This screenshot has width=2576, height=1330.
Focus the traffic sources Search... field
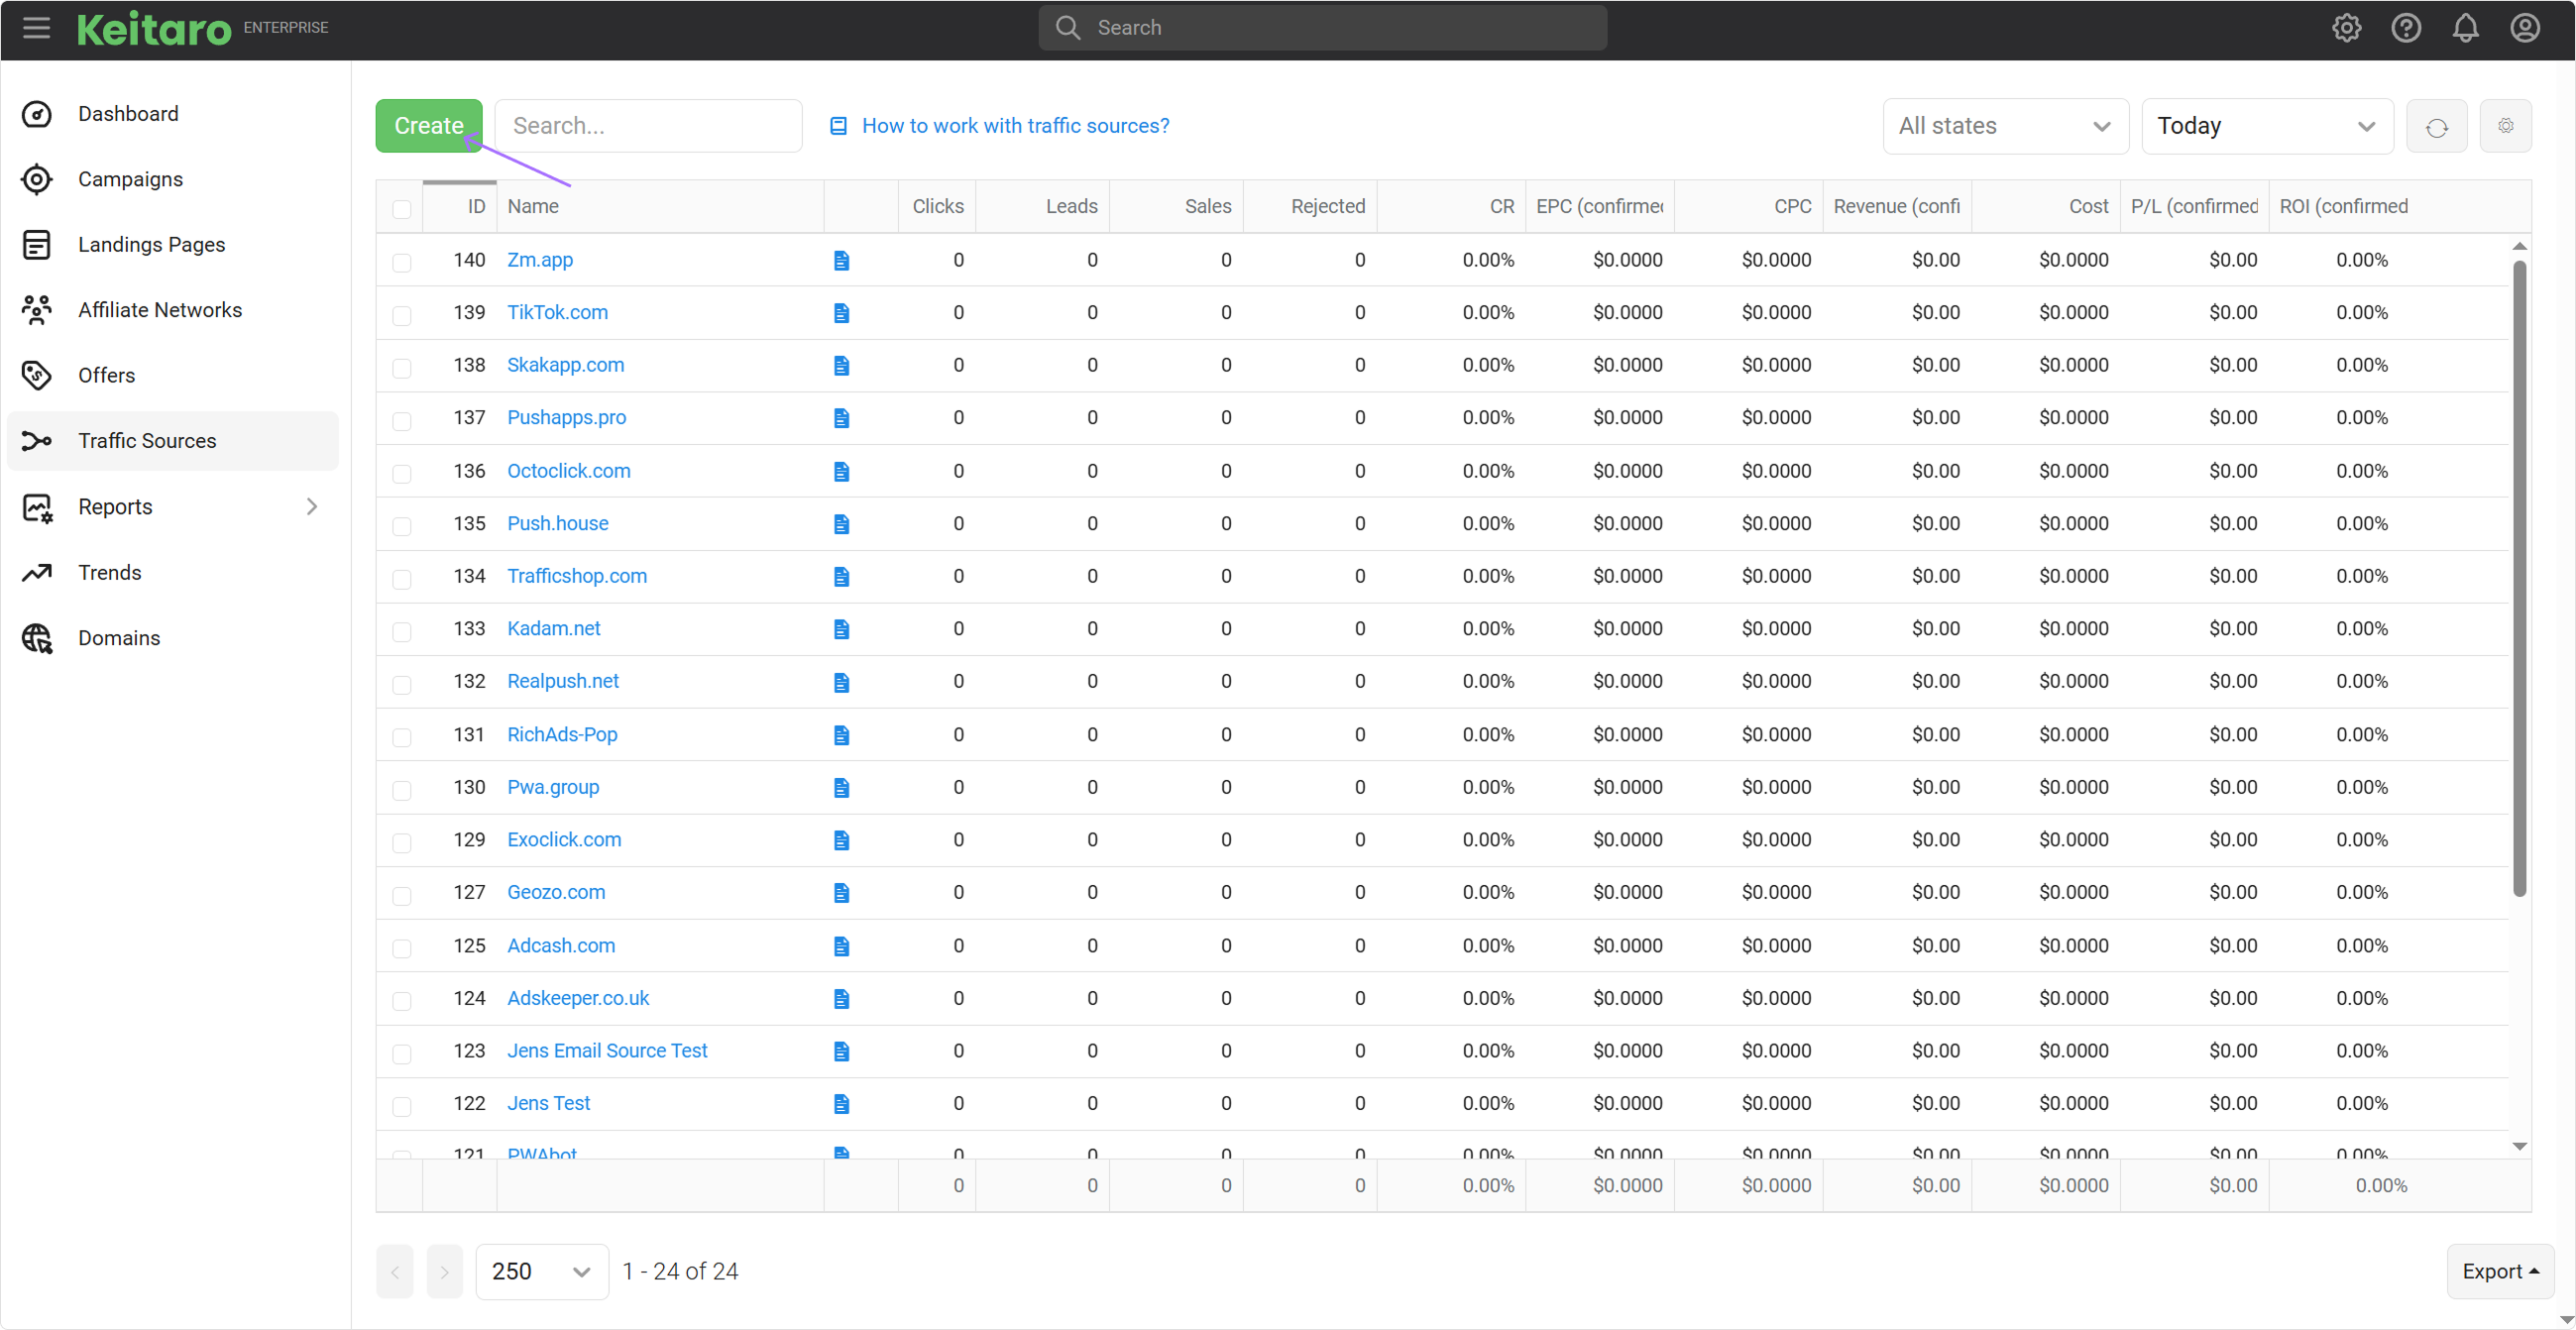tap(648, 126)
